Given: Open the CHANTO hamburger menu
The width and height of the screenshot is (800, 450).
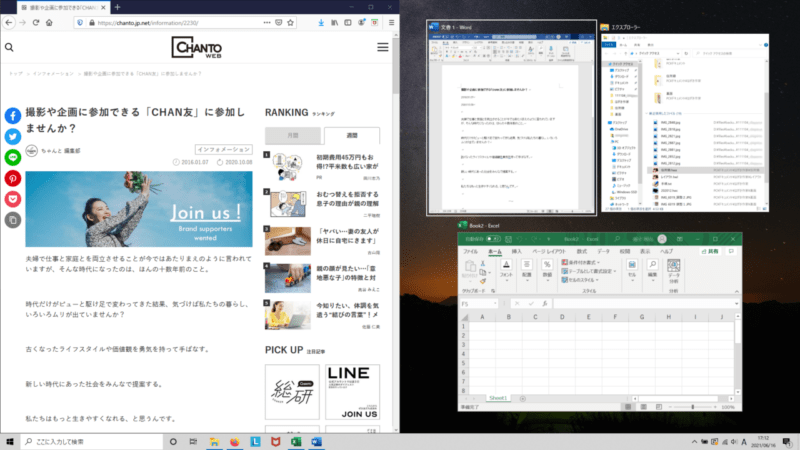Looking at the screenshot, I should [383, 47].
